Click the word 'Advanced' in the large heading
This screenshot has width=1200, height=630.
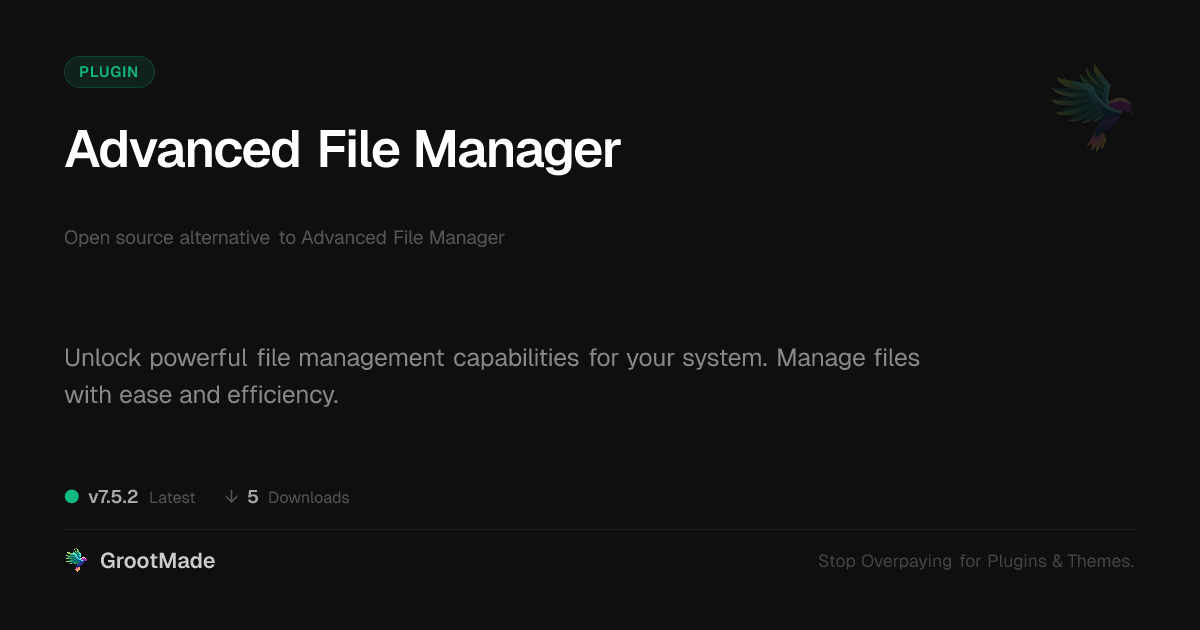click(x=183, y=150)
